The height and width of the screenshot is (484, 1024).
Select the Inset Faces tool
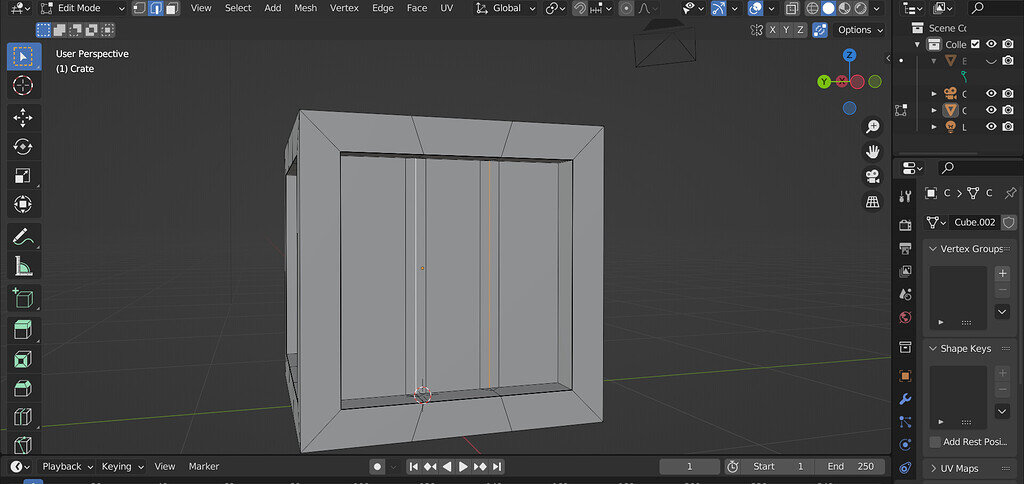click(23, 358)
